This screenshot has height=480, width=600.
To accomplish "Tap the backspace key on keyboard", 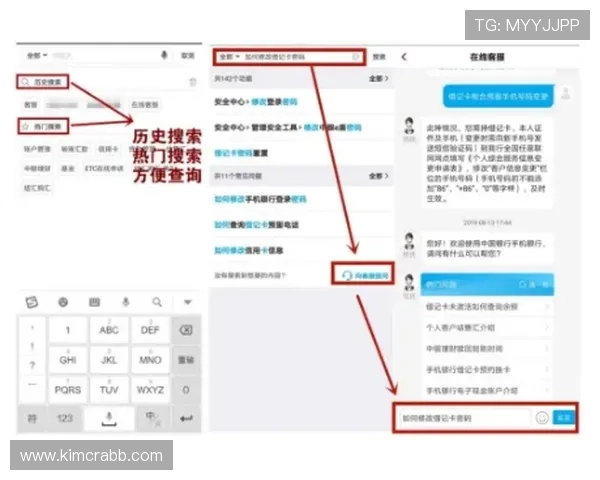I will (x=186, y=330).
